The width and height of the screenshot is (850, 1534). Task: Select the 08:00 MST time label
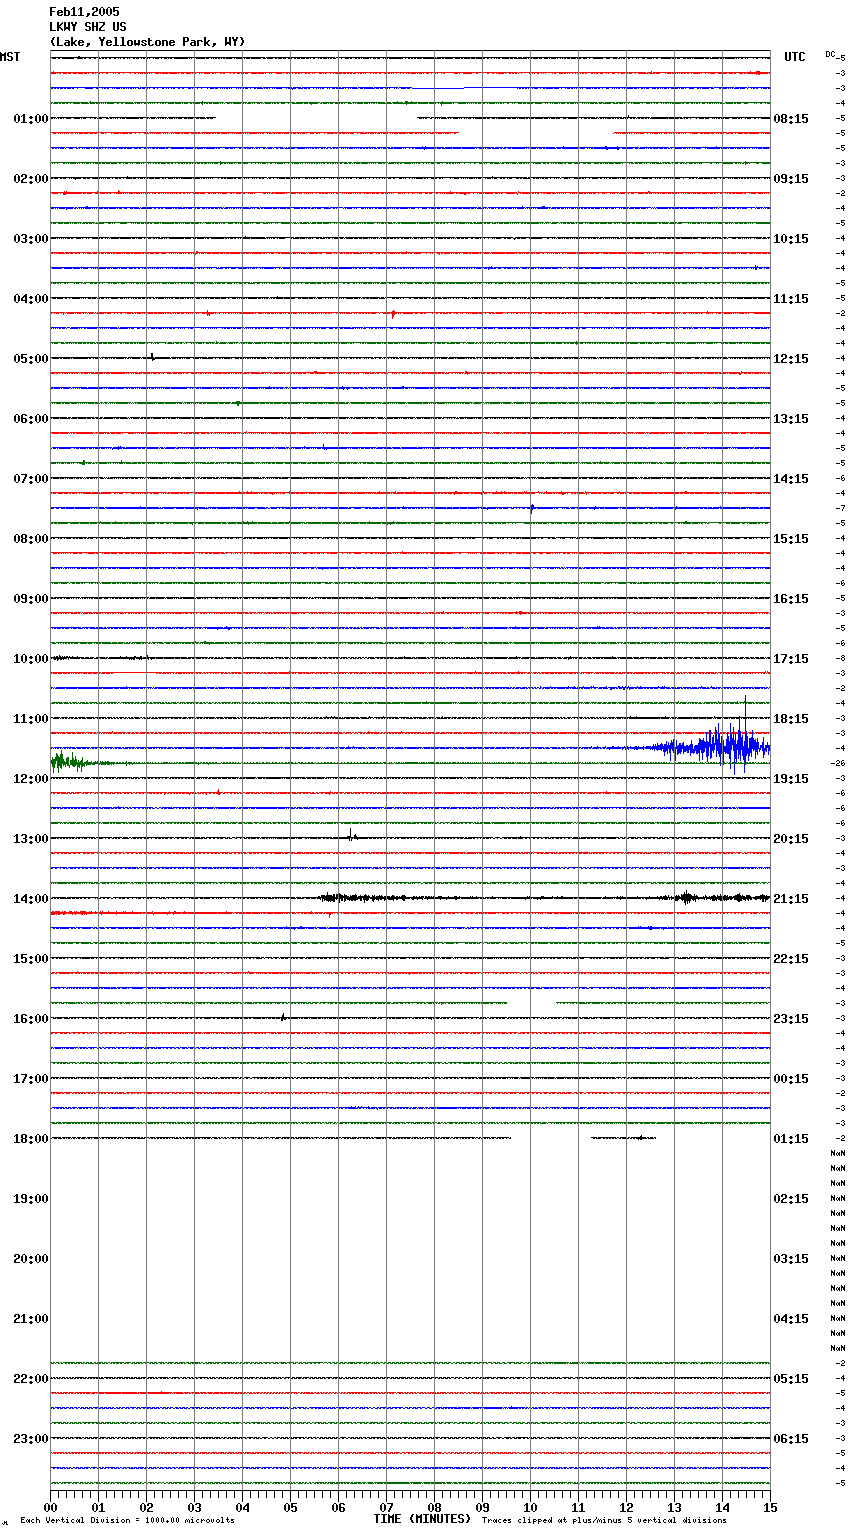pos(31,539)
